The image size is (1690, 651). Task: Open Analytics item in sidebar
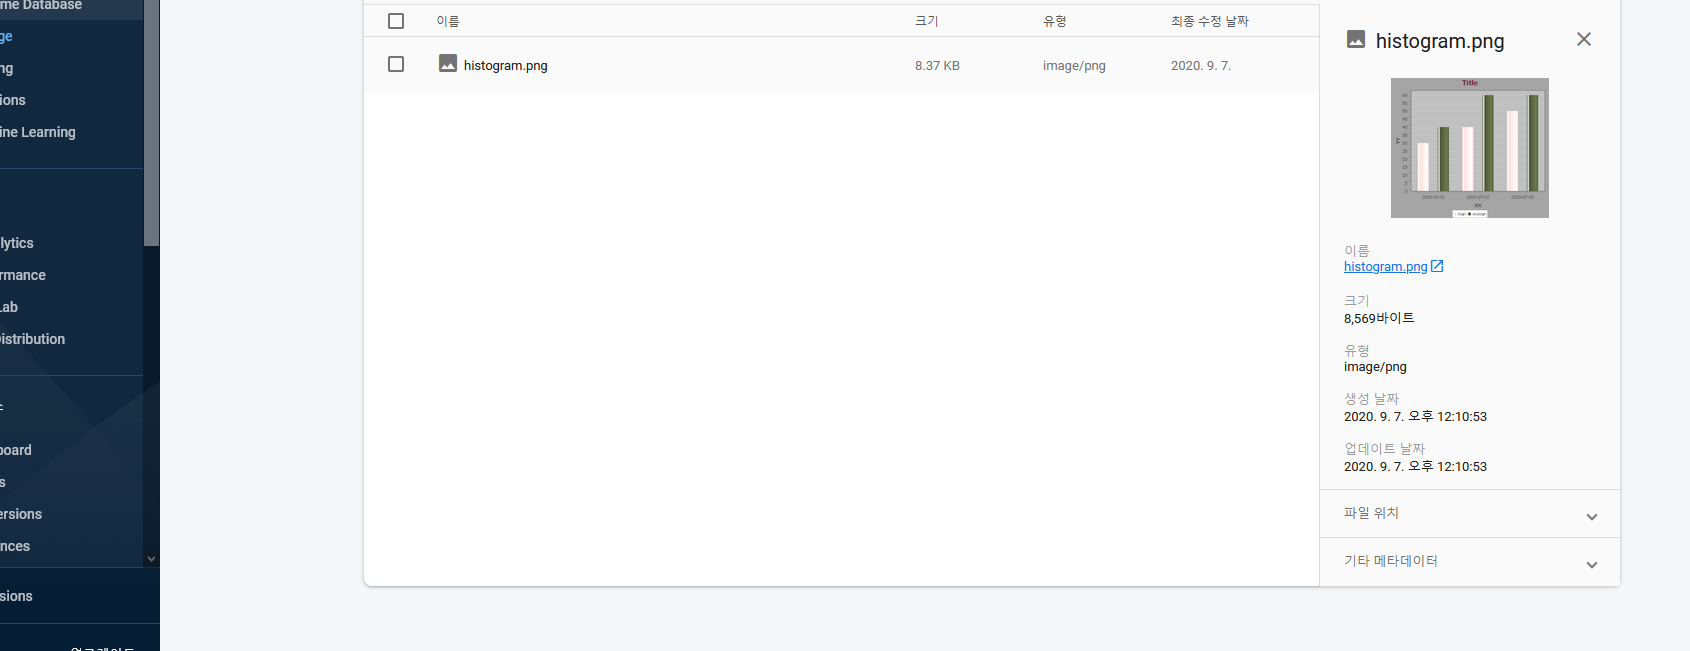coord(17,243)
